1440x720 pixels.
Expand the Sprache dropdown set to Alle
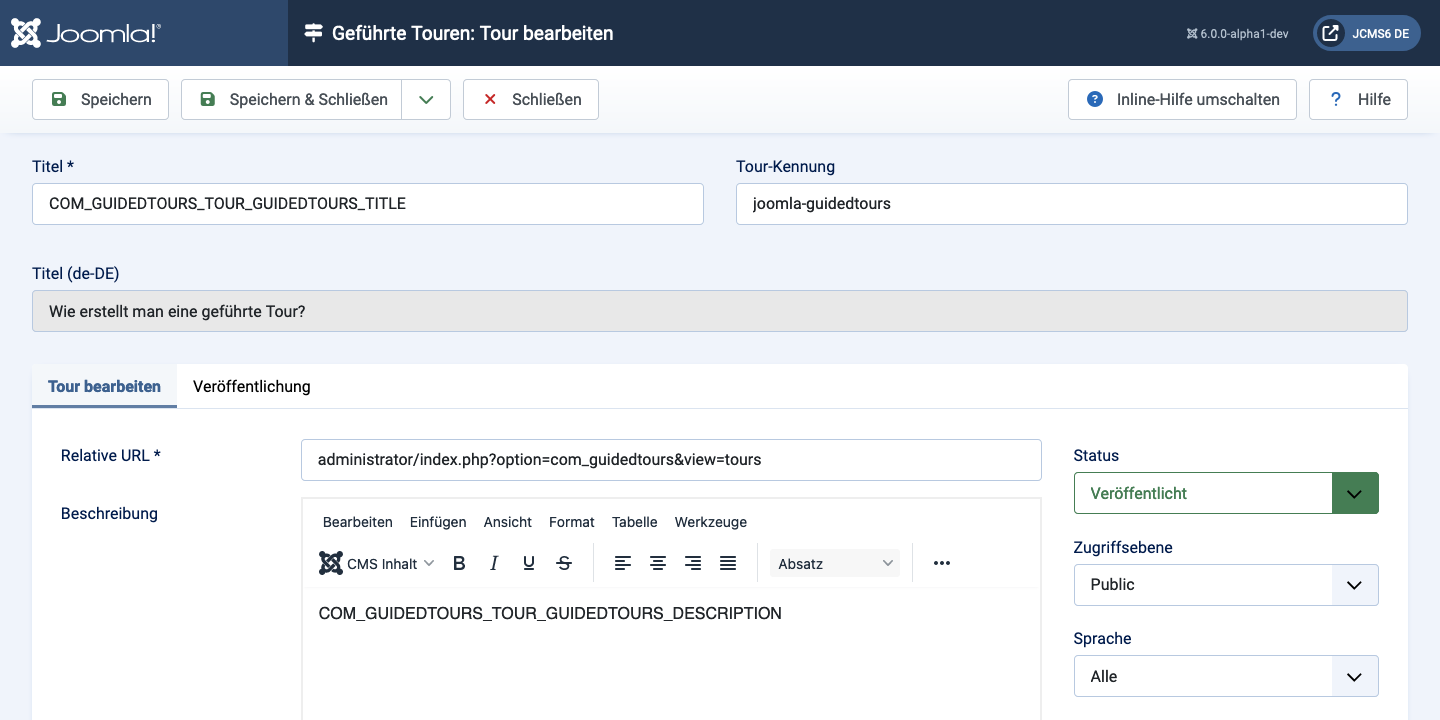(1226, 676)
